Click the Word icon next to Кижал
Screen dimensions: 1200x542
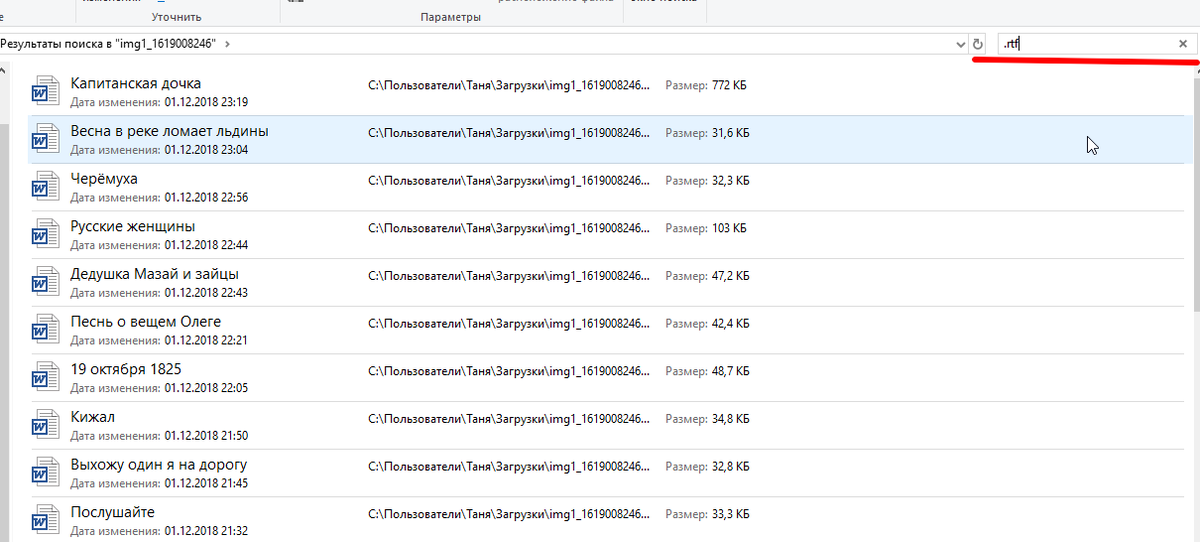click(x=44, y=424)
